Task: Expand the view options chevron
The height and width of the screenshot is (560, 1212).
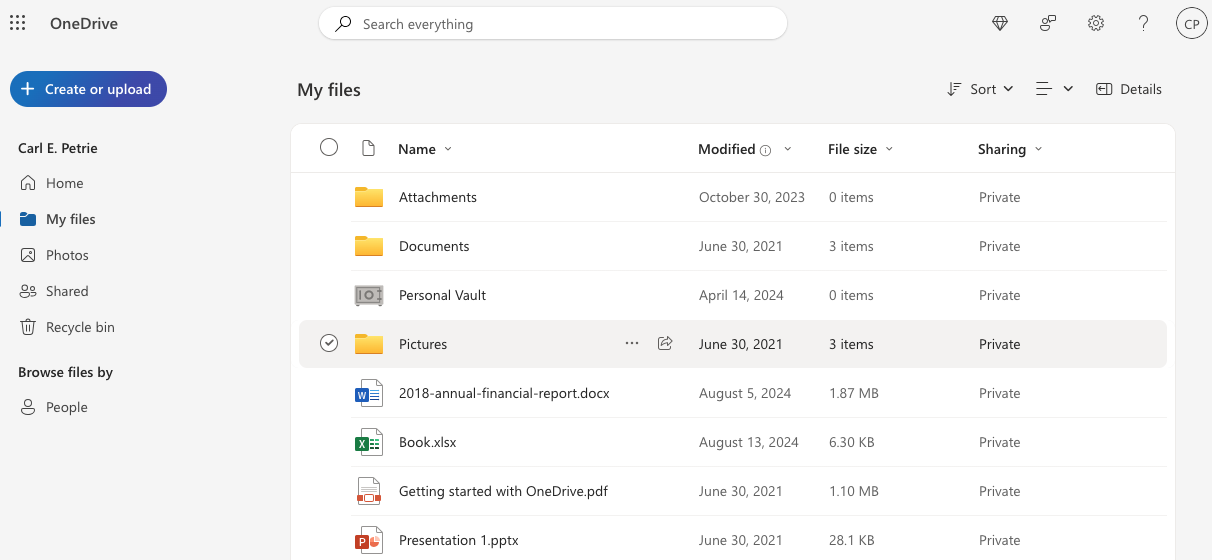Action: (x=1068, y=89)
